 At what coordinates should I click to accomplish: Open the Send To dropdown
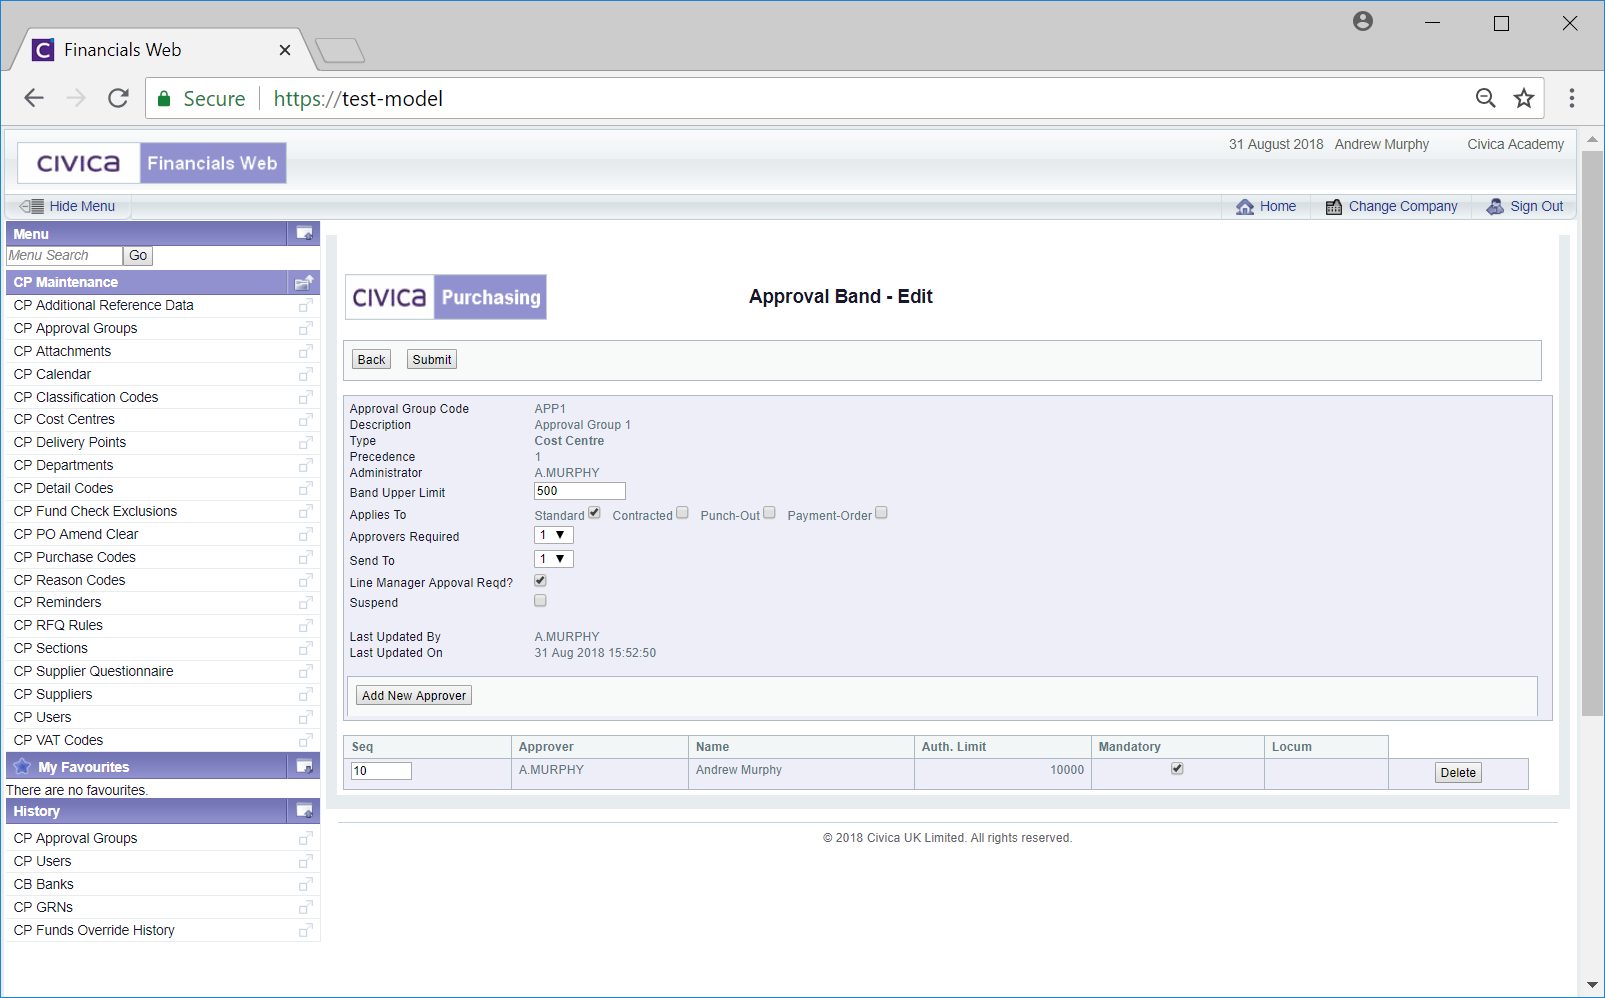554,559
